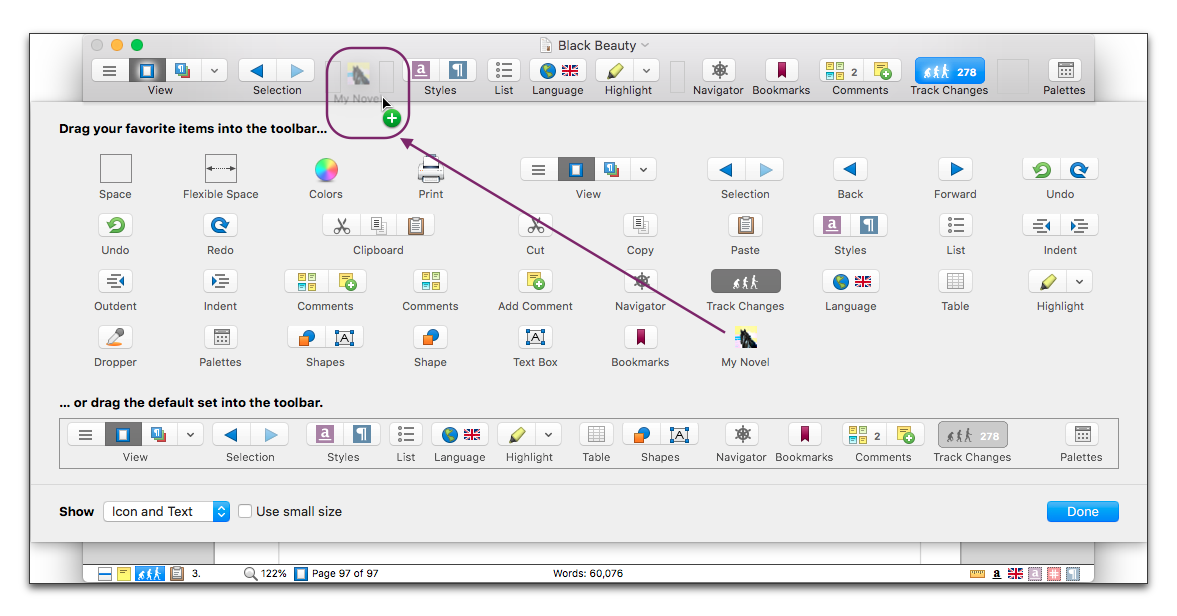This screenshot has height=616, width=1177.
Task: Select the Colors wheel item
Action: [326, 169]
